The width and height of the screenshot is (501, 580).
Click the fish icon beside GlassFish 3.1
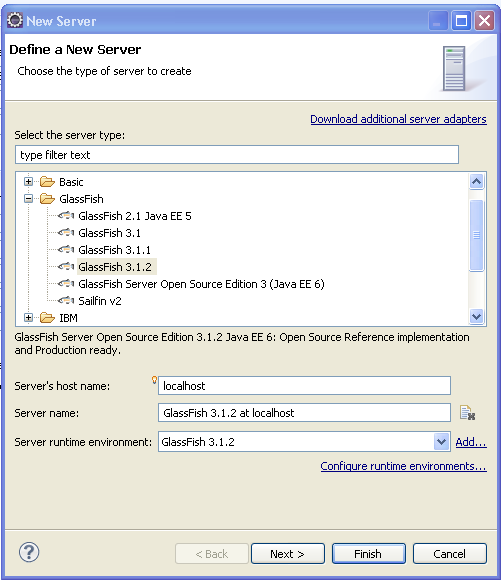[66, 232]
